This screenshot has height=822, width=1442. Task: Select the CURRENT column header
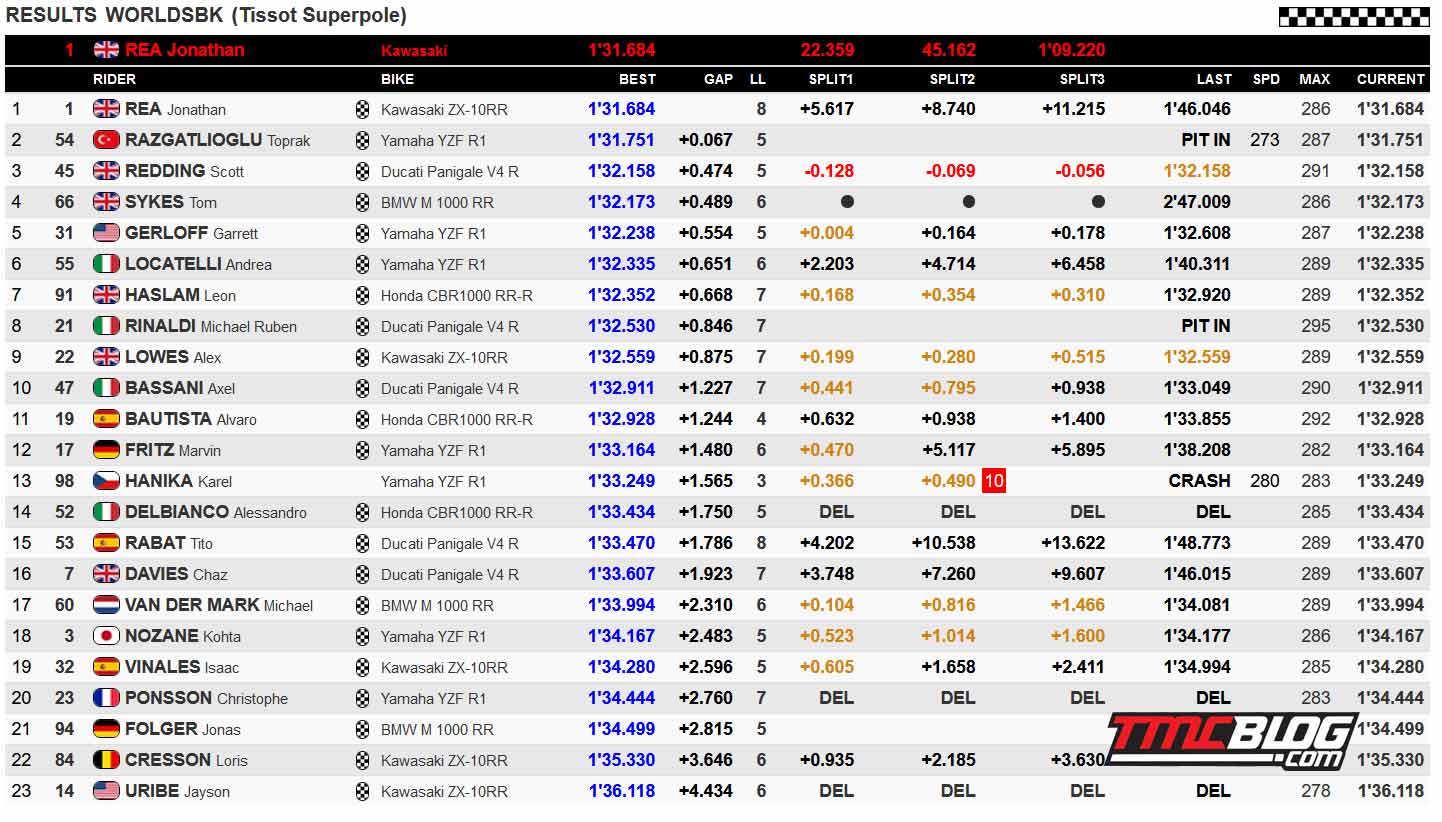(x=1390, y=79)
